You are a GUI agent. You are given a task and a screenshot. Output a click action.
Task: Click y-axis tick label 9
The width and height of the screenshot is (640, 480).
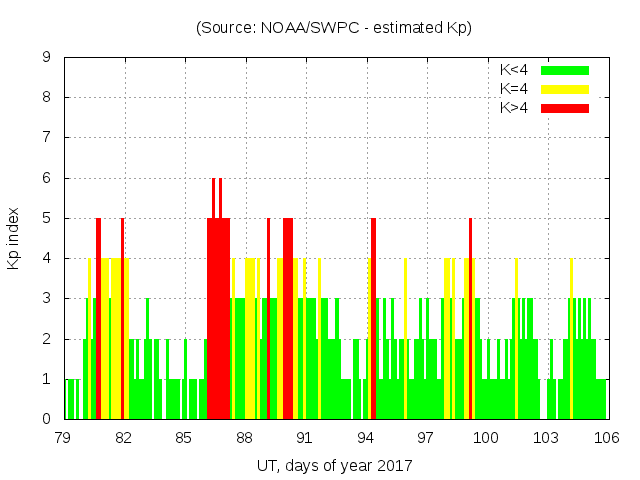(x=47, y=57)
